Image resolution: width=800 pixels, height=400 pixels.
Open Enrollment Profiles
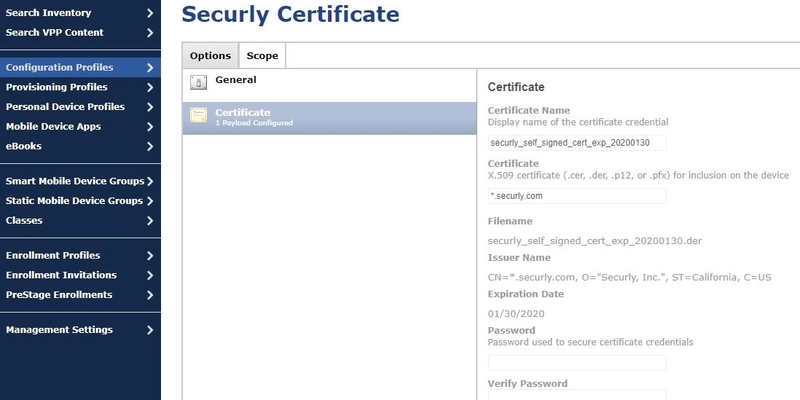(80, 256)
